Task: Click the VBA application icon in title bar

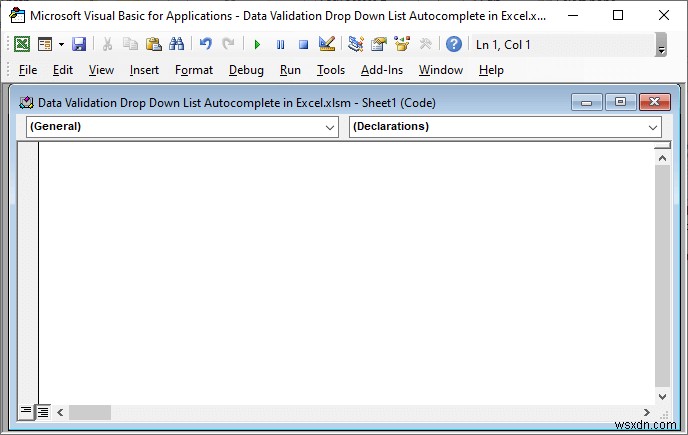Action: click(x=17, y=15)
